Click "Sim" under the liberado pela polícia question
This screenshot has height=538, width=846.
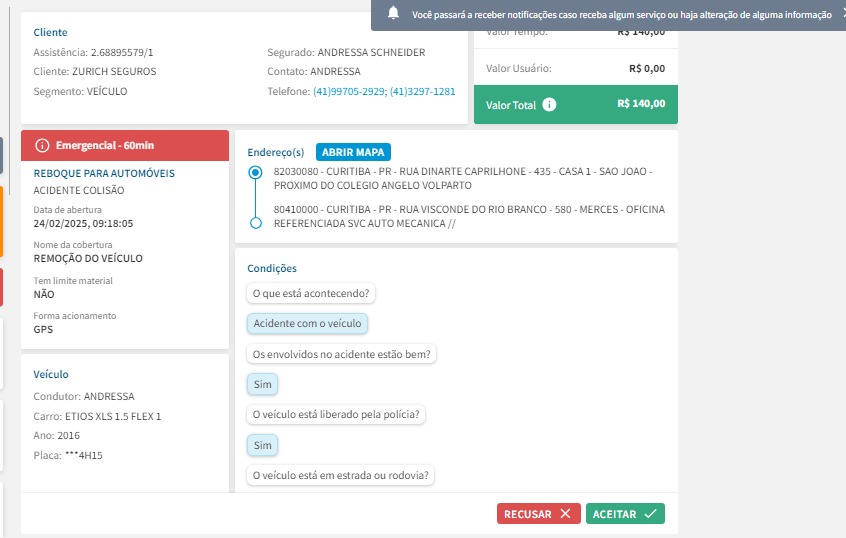262,445
